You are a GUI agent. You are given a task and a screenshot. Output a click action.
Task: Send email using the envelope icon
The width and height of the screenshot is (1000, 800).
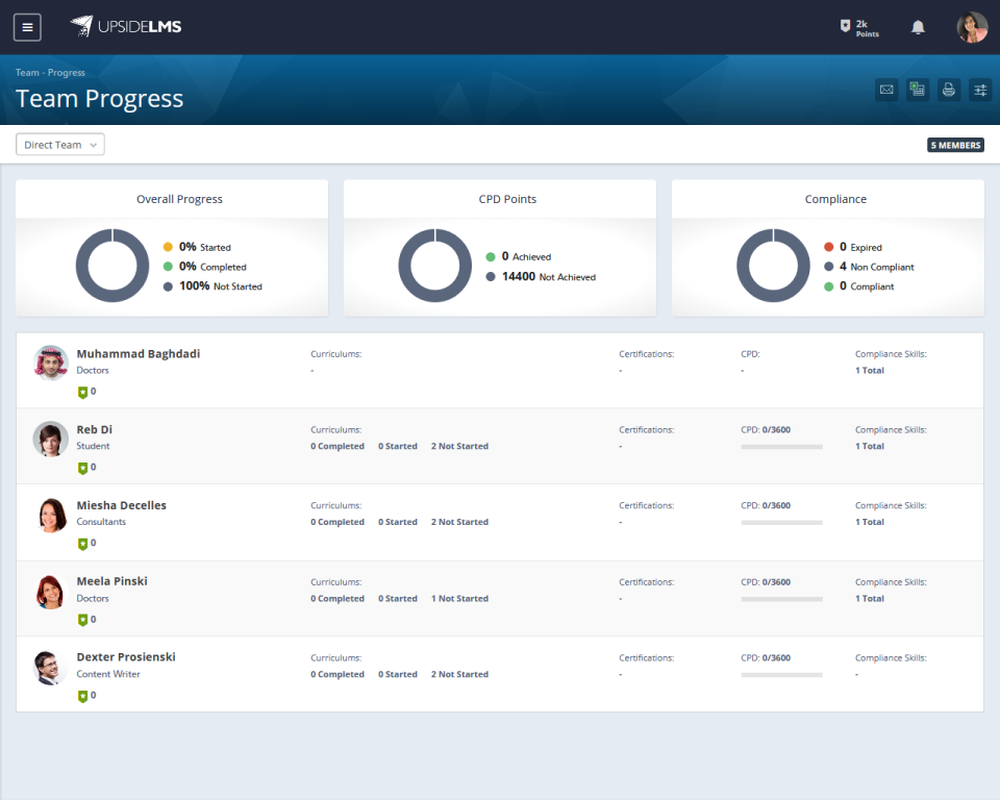(886, 89)
